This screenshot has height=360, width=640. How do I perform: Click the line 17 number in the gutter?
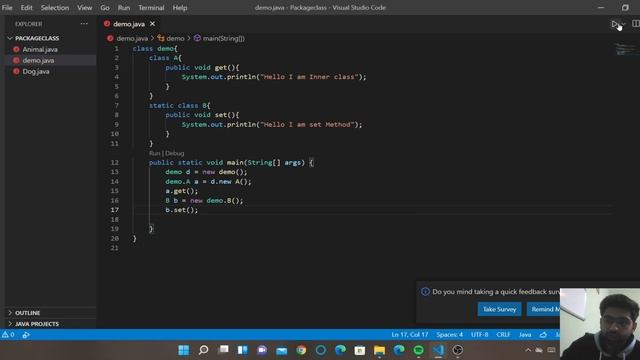[x=114, y=210]
